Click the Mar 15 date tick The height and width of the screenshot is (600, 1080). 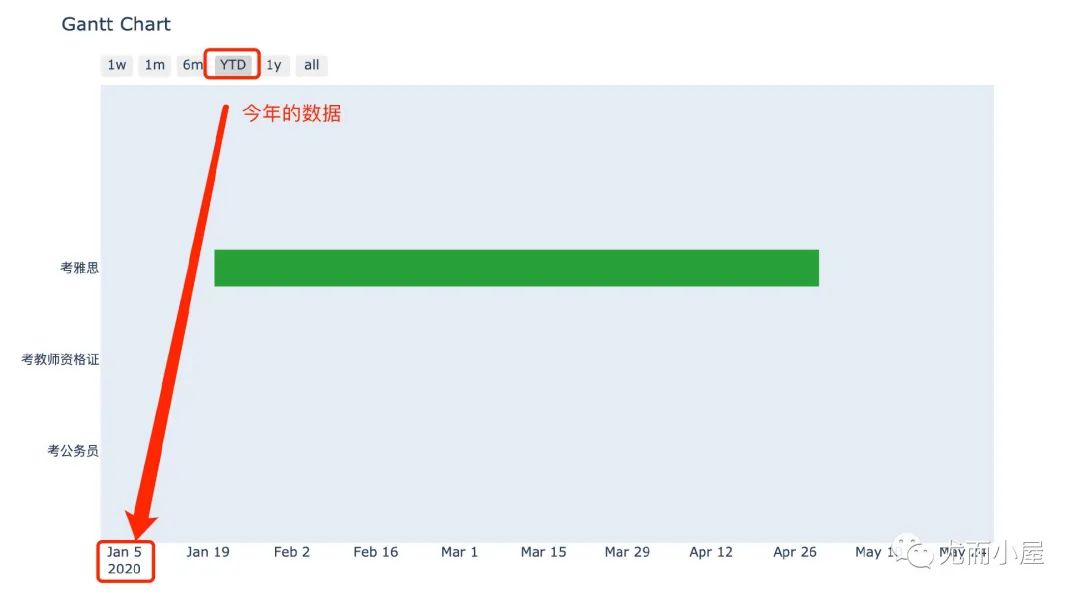[543, 552]
